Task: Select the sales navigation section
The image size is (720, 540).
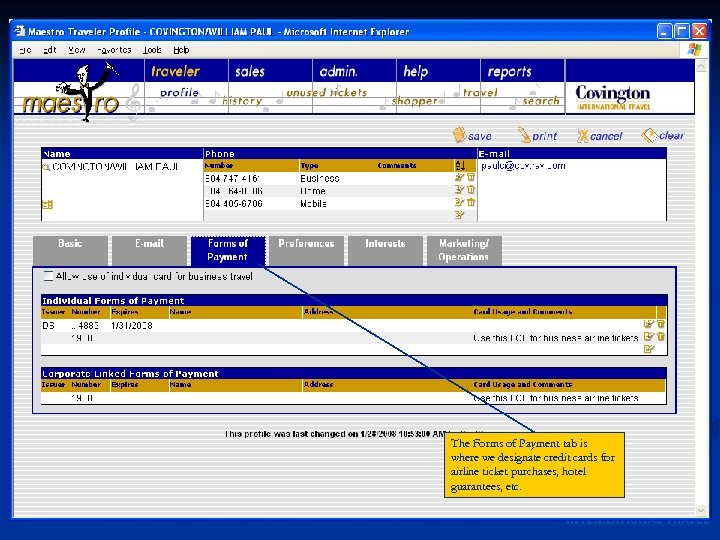Action: (250, 71)
